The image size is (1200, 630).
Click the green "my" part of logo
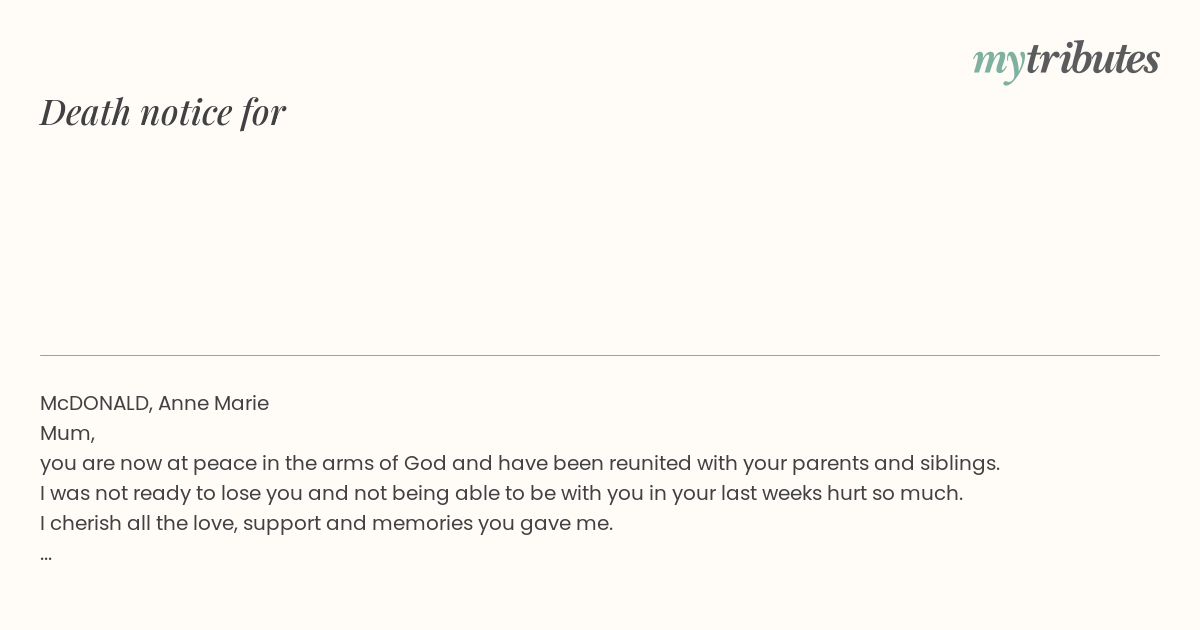[x=998, y=64]
